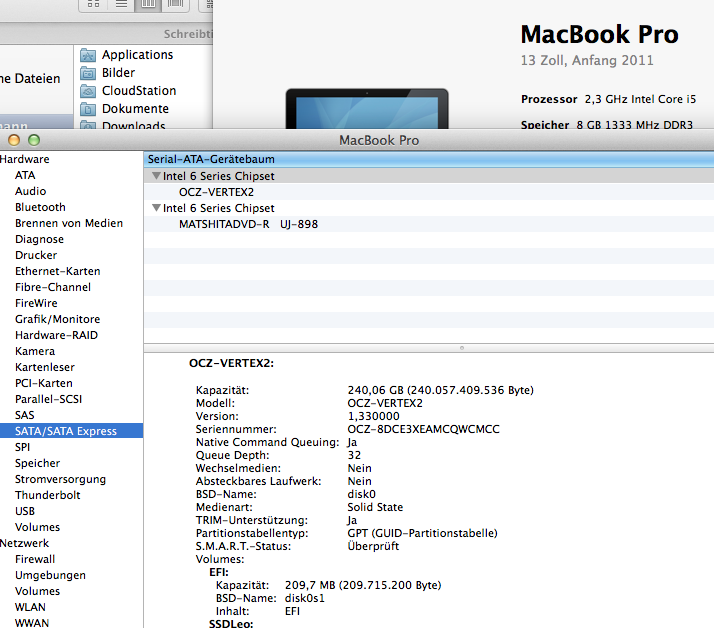This screenshot has height=628, width=714.
Task: Select Volumes under Netzwerk section
Action: [x=37, y=591]
